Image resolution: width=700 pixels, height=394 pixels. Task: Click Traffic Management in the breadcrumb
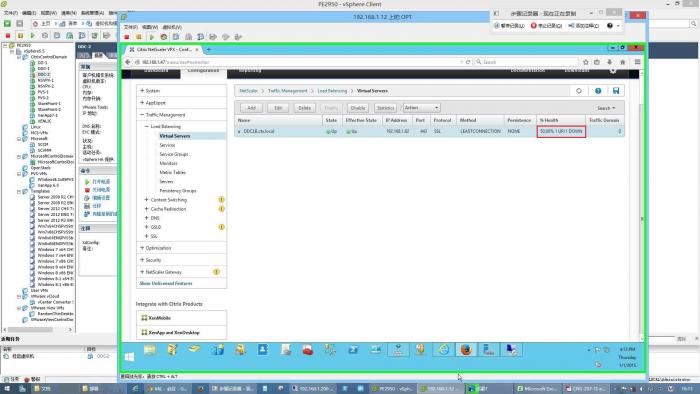pos(288,91)
